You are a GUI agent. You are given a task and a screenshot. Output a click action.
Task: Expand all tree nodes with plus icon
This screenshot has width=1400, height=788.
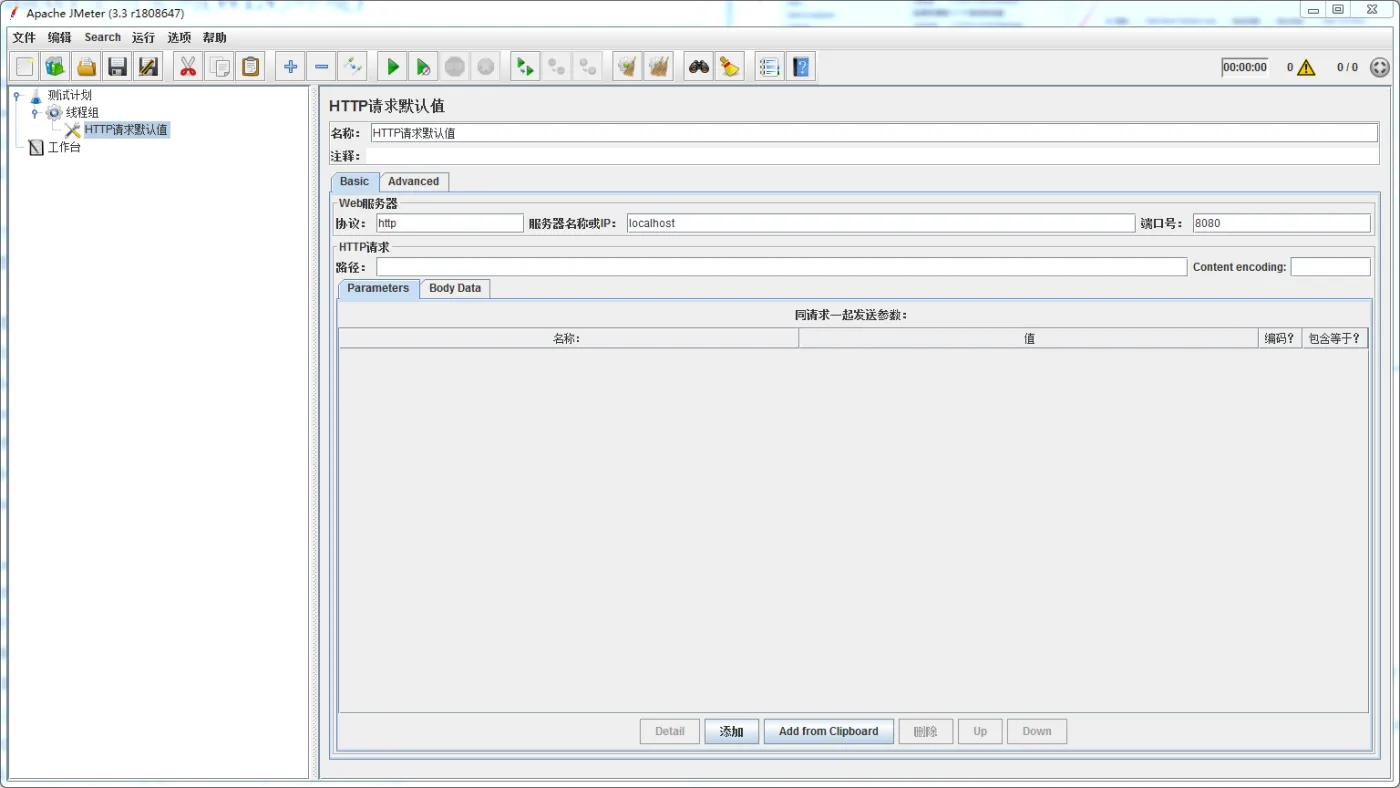(x=290, y=67)
